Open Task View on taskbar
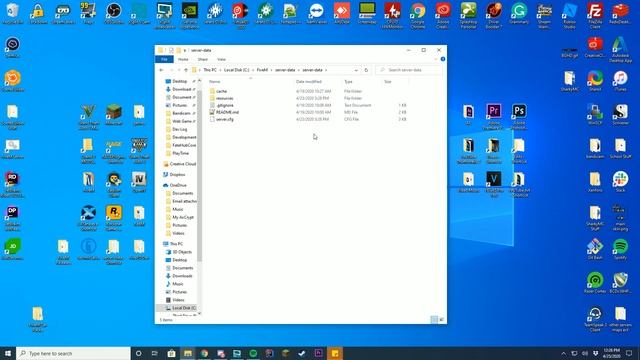 [155, 353]
